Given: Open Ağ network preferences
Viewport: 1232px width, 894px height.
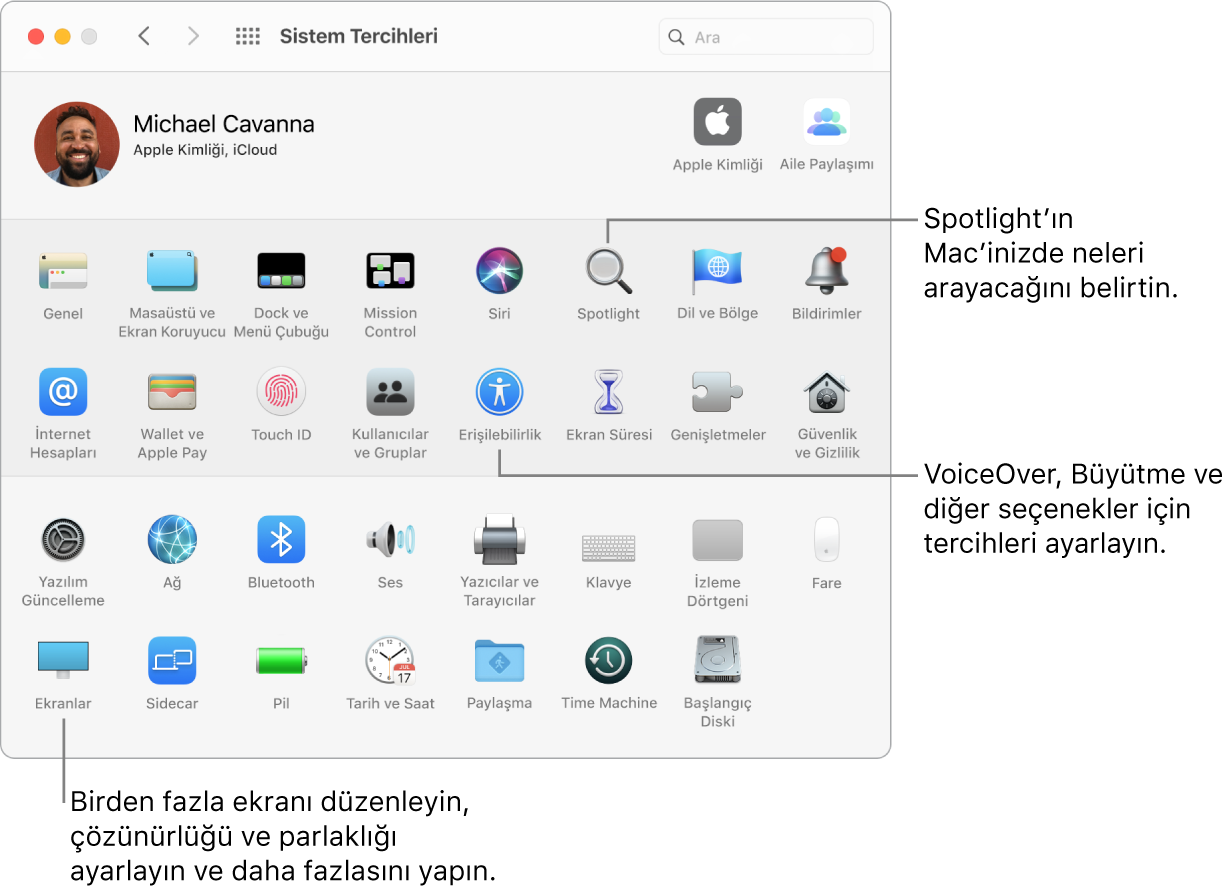Looking at the screenshot, I should [x=172, y=540].
